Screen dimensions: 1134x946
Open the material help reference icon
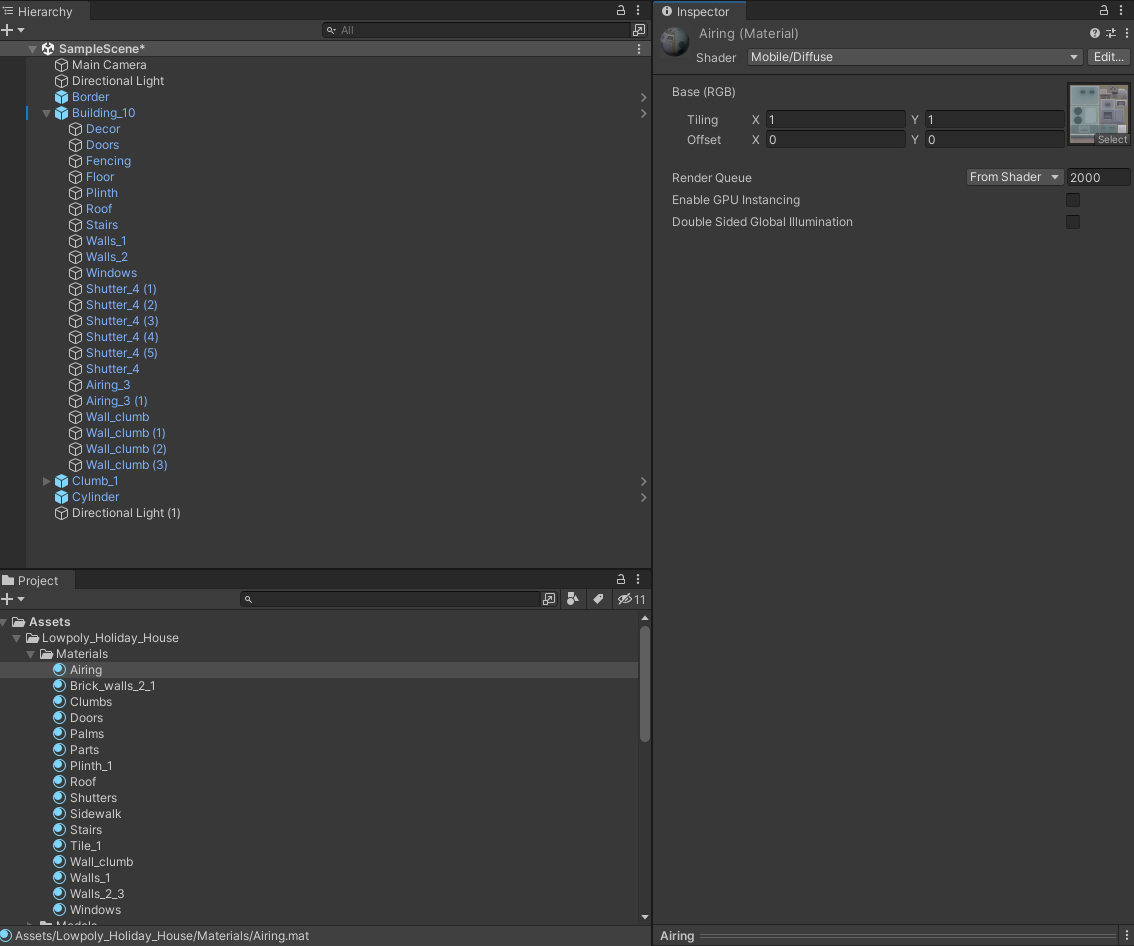point(1095,34)
